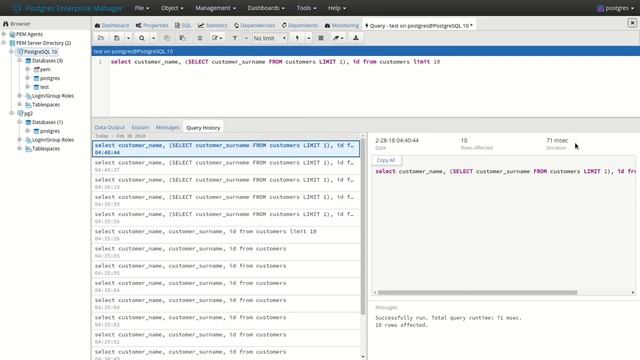This screenshot has height=360, width=640.
Task: Open the Tools menu
Action: 306,8
